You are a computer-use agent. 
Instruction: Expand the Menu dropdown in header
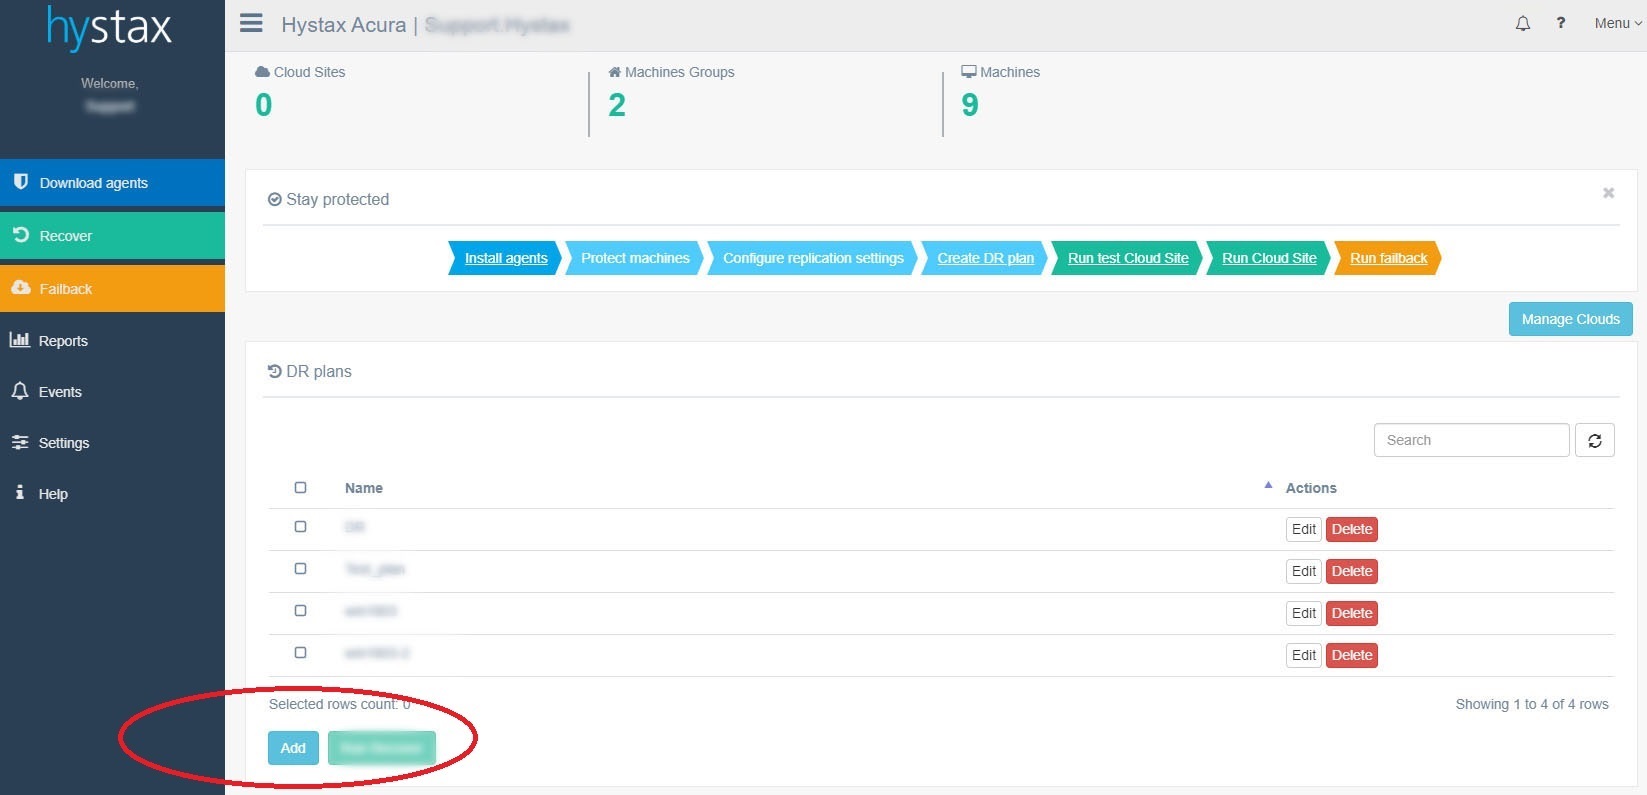click(x=1617, y=23)
